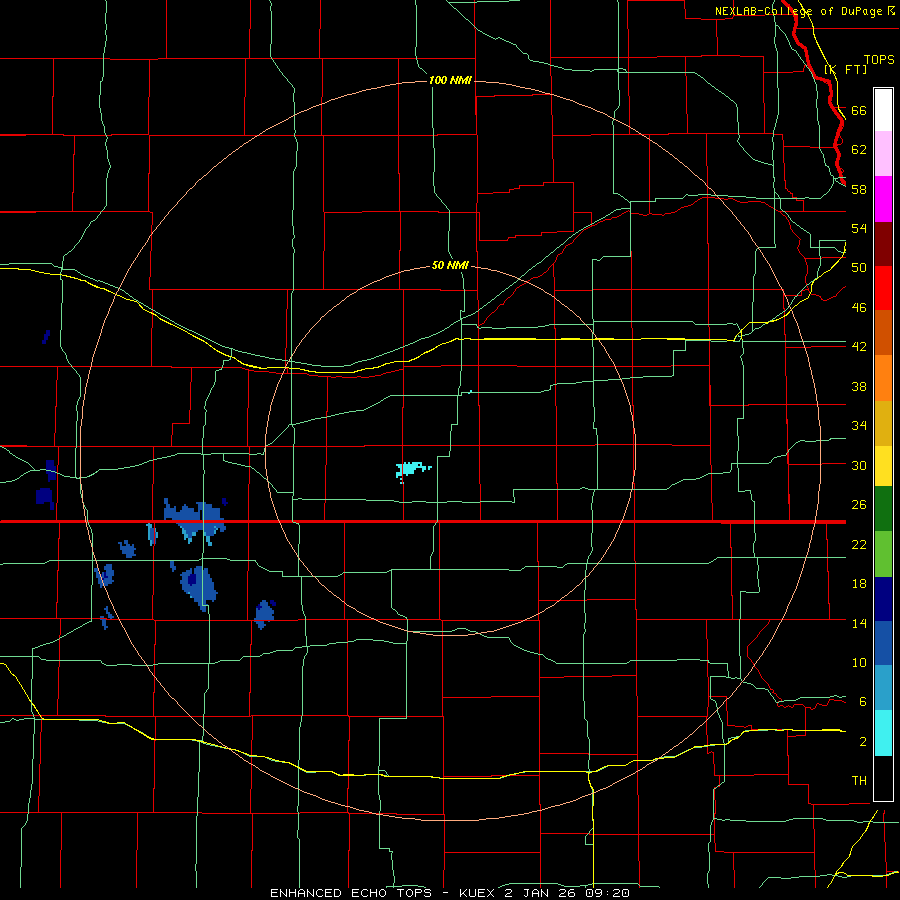Image resolution: width=900 pixels, height=900 pixels.
Task: Click legend value 14
Action: [x=859, y=623]
